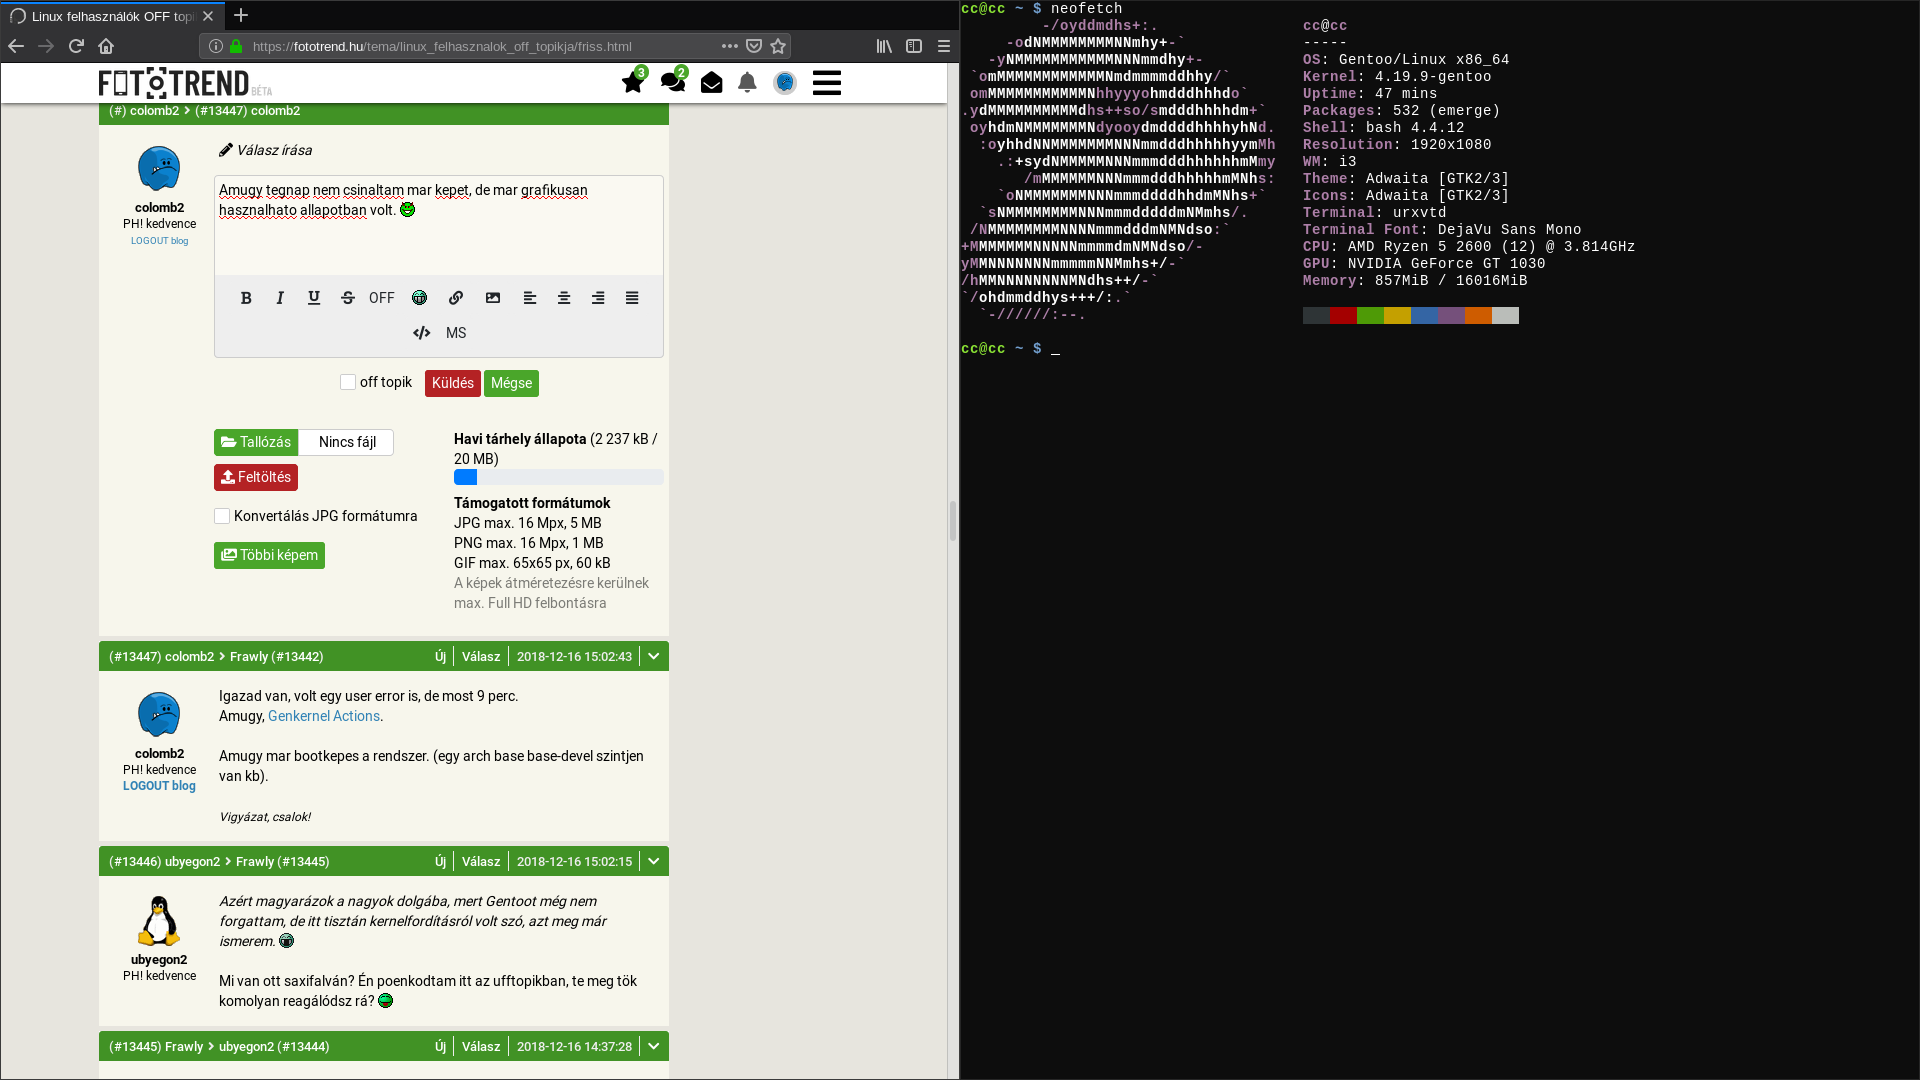Open private messages envelope icon

click(x=711, y=83)
